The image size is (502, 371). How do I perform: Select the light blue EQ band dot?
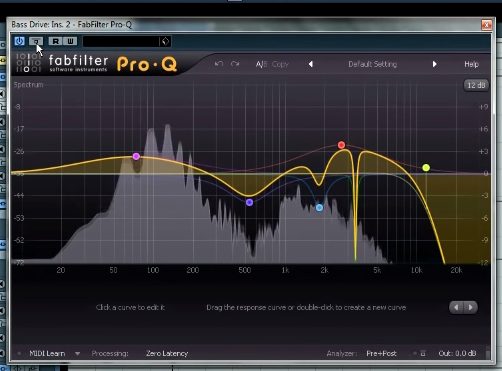319,208
